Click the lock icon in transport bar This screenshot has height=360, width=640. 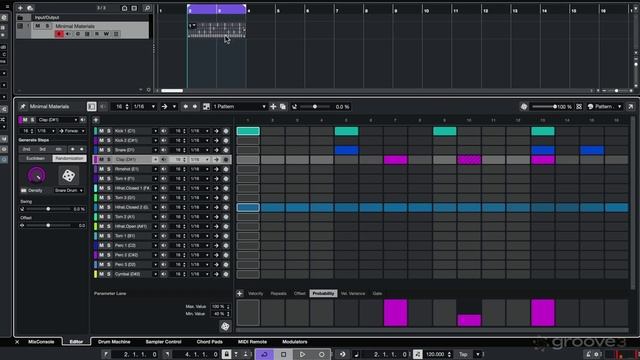pos(227,354)
